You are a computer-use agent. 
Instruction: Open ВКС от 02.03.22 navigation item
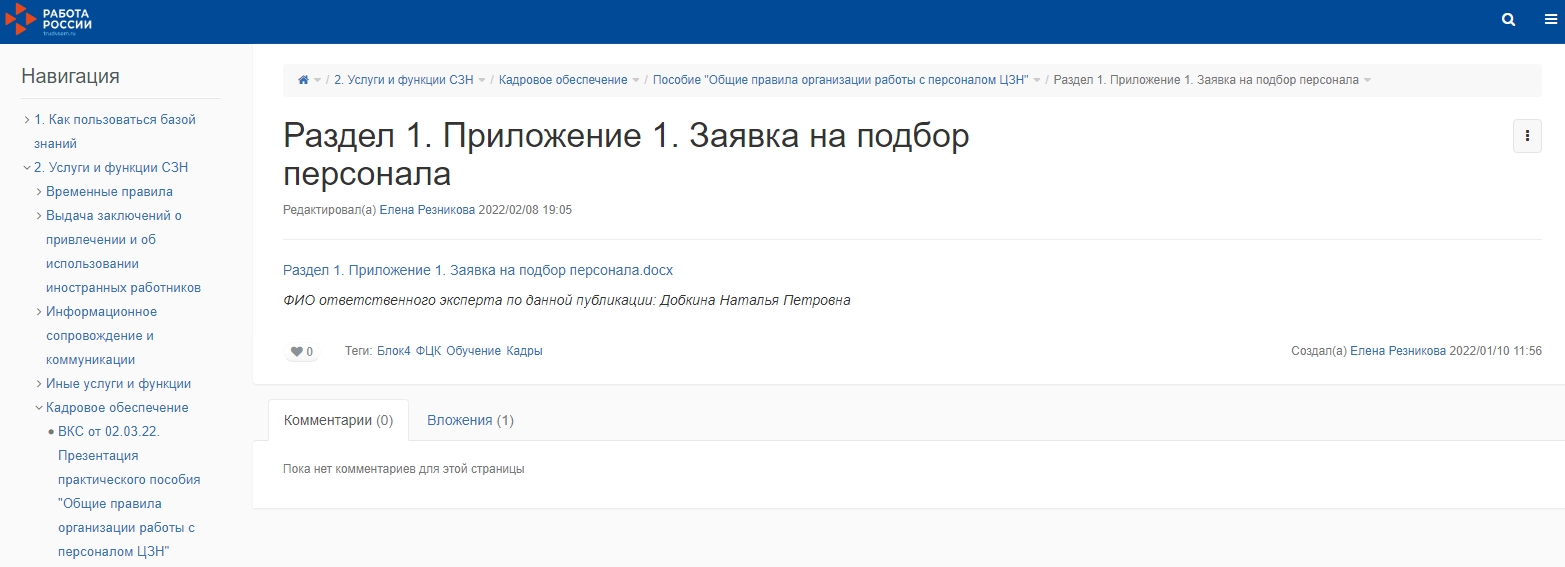tap(109, 432)
